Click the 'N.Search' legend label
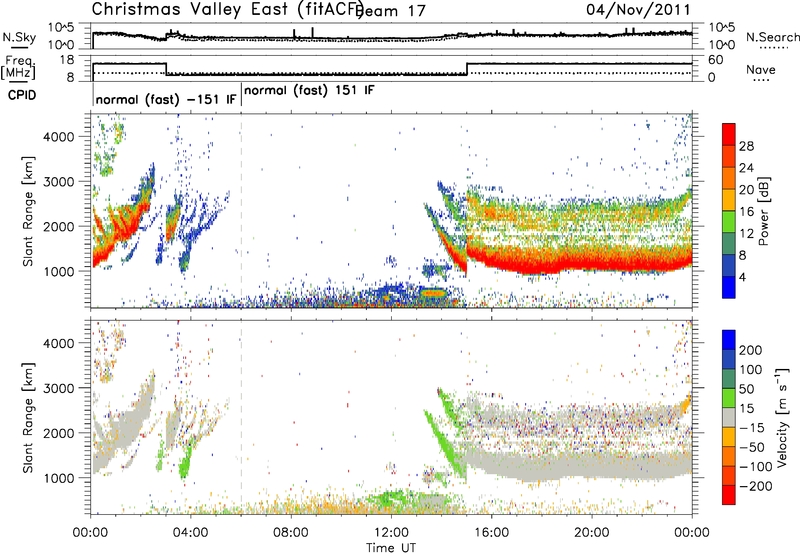The image size is (800, 554). pos(772,37)
